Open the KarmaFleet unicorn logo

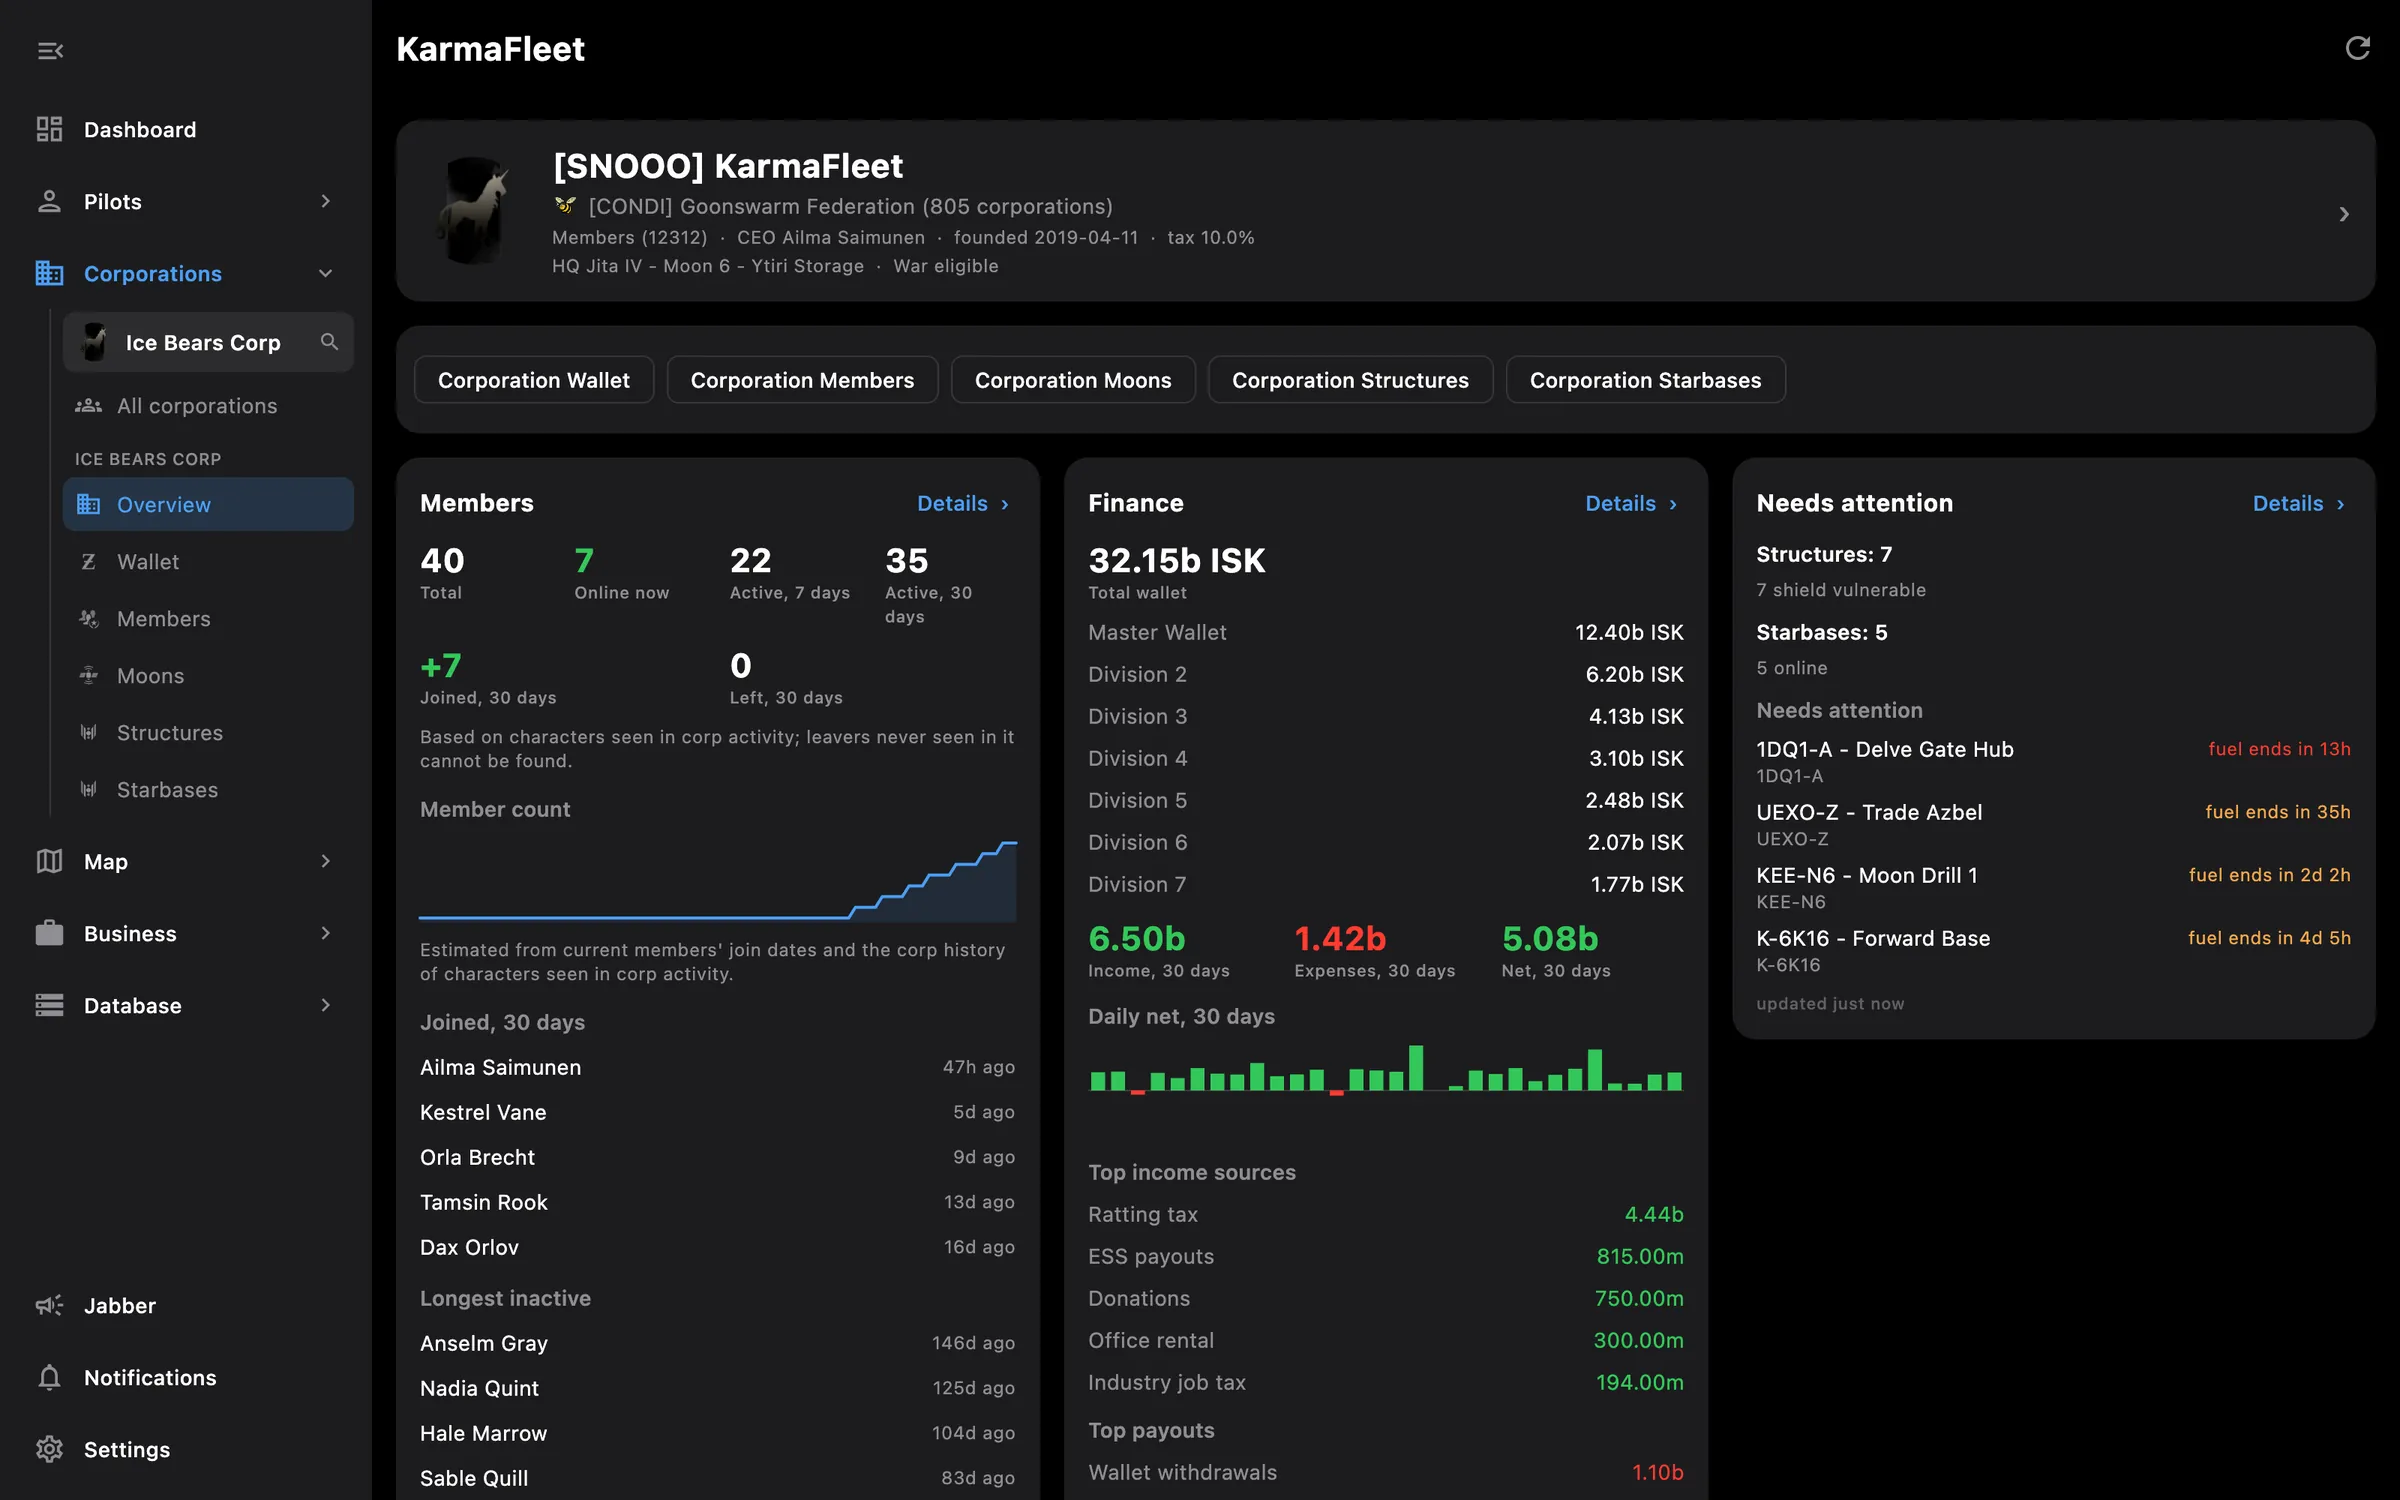pyautogui.click(x=474, y=211)
